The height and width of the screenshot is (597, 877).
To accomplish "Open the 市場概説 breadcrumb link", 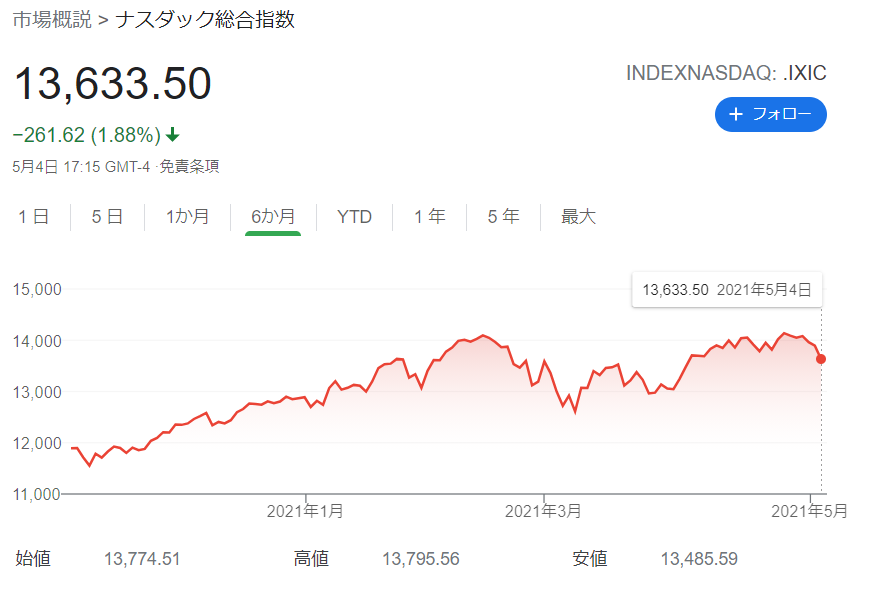I will point(52,20).
